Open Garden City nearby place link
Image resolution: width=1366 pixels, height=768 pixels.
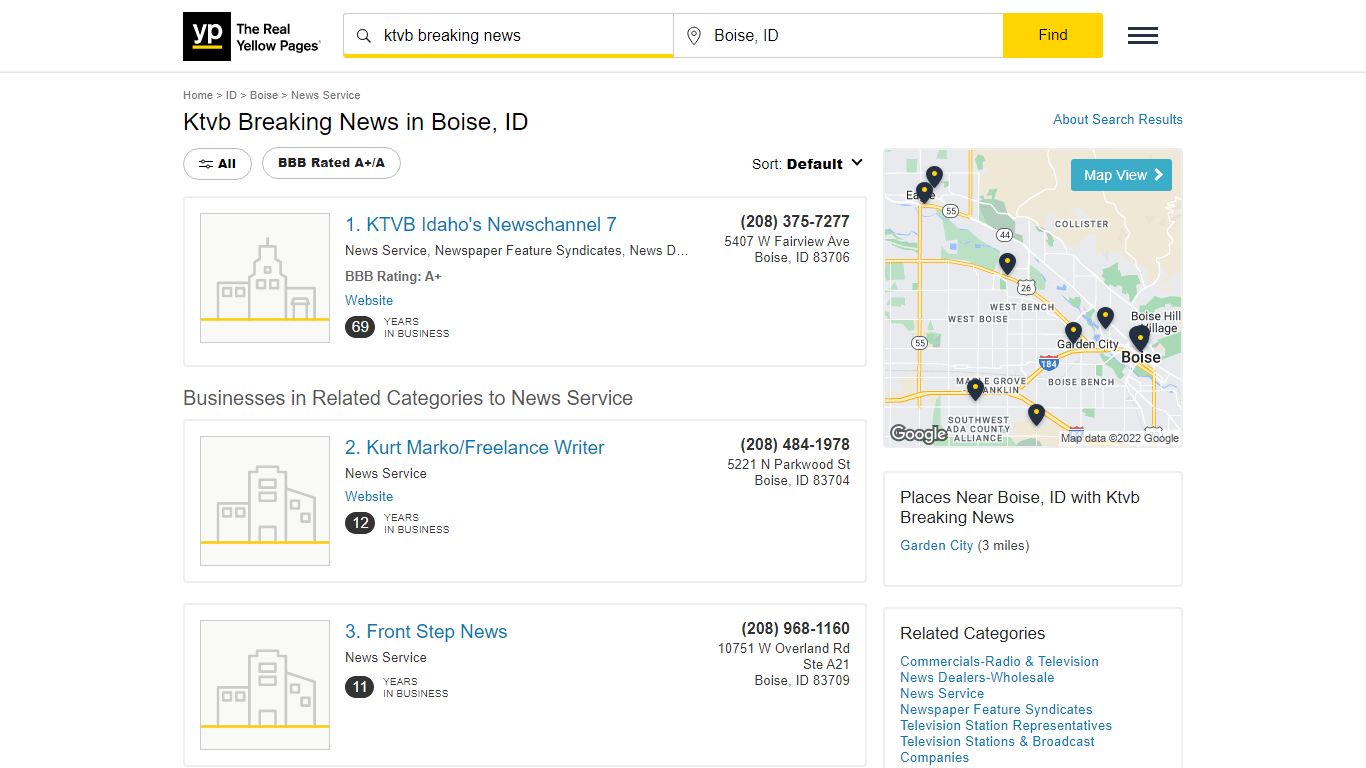(937, 545)
